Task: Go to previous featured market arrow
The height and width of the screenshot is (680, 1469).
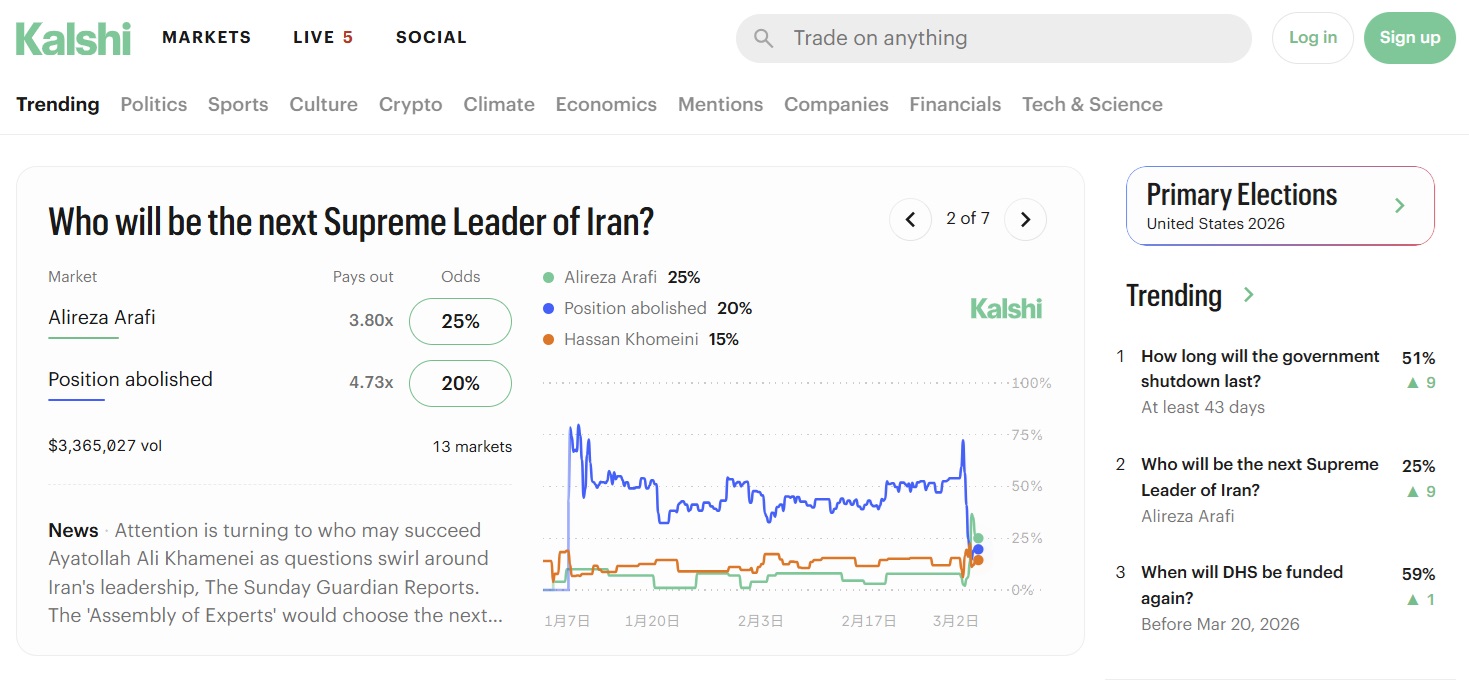Action: tap(910, 219)
